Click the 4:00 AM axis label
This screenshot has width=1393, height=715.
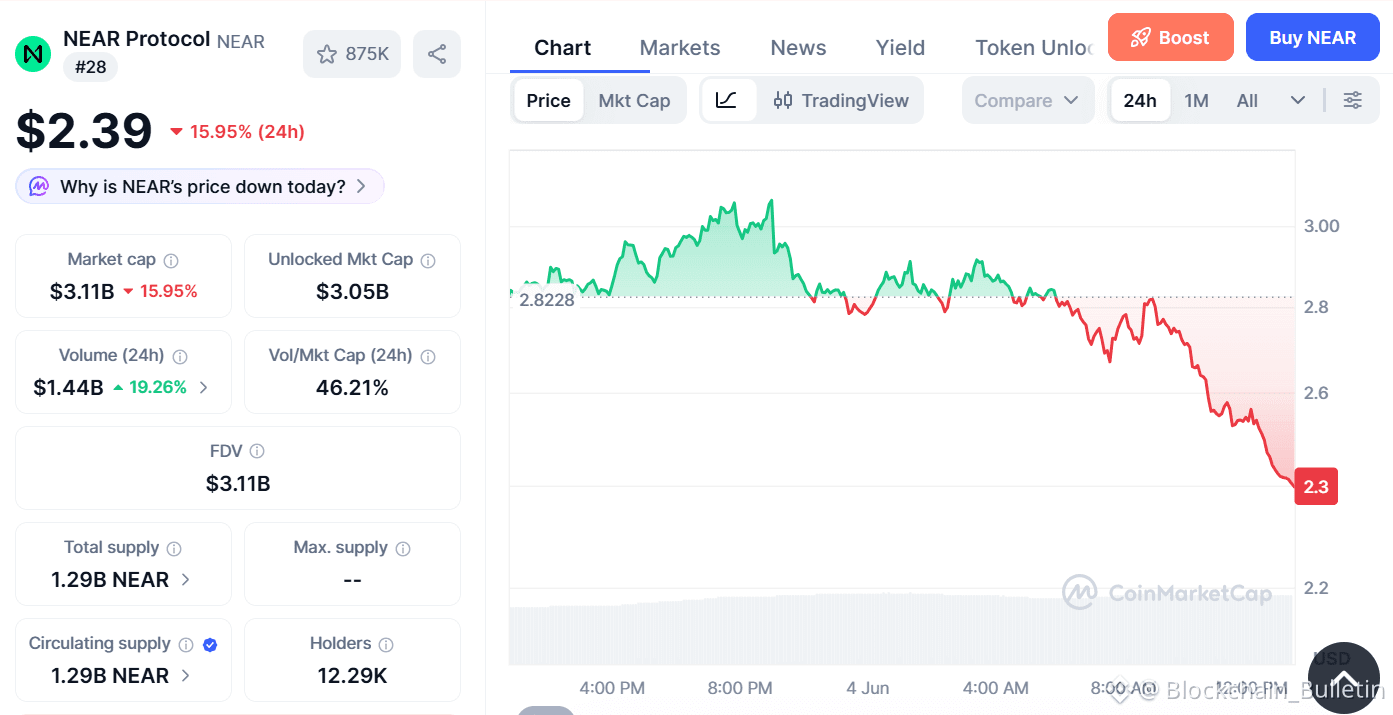click(995, 688)
